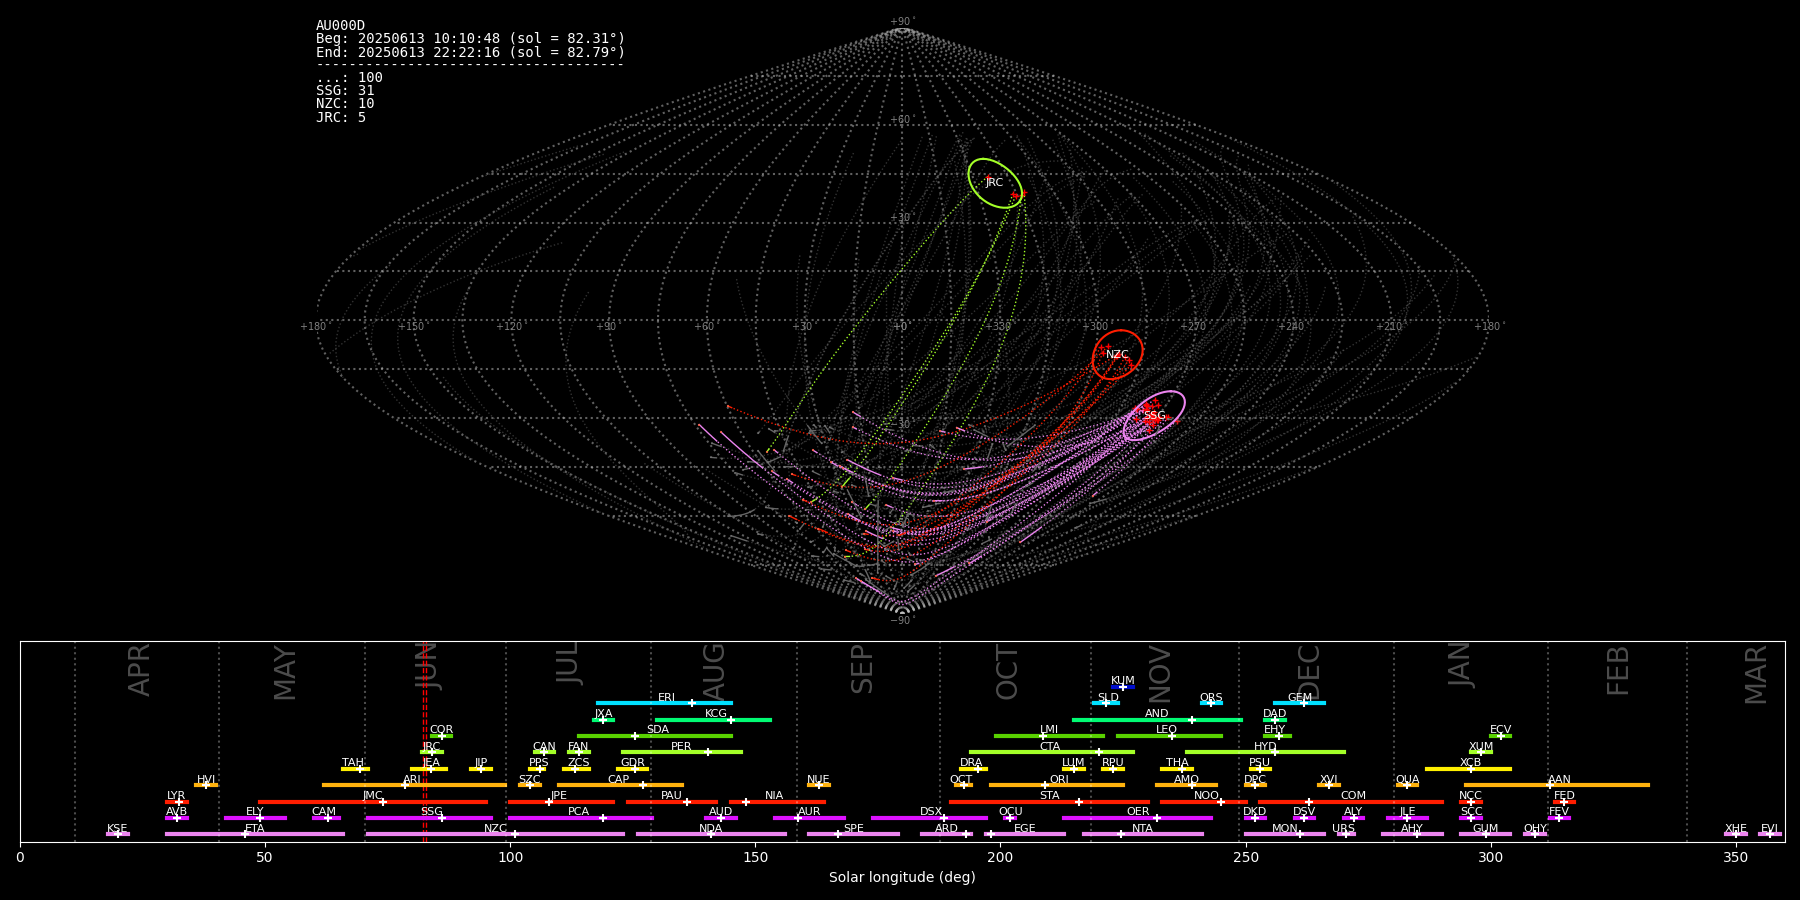Click the 'Beg: 20250613 10:10:48' line
The image size is (1800, 900).
[x=470, y=39]
